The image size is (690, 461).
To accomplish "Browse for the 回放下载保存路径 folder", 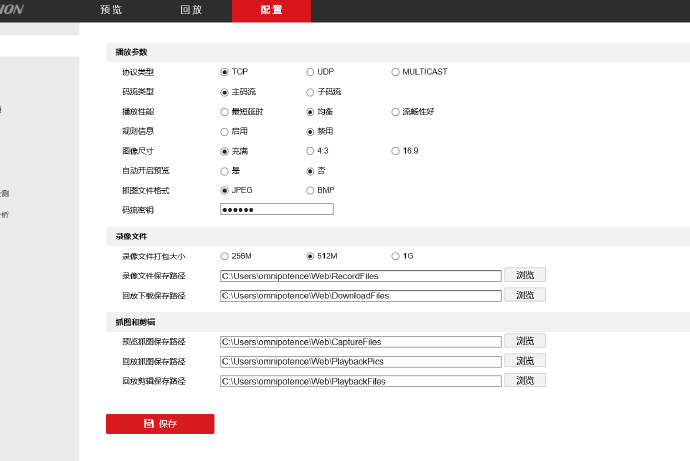I will 525,295.
